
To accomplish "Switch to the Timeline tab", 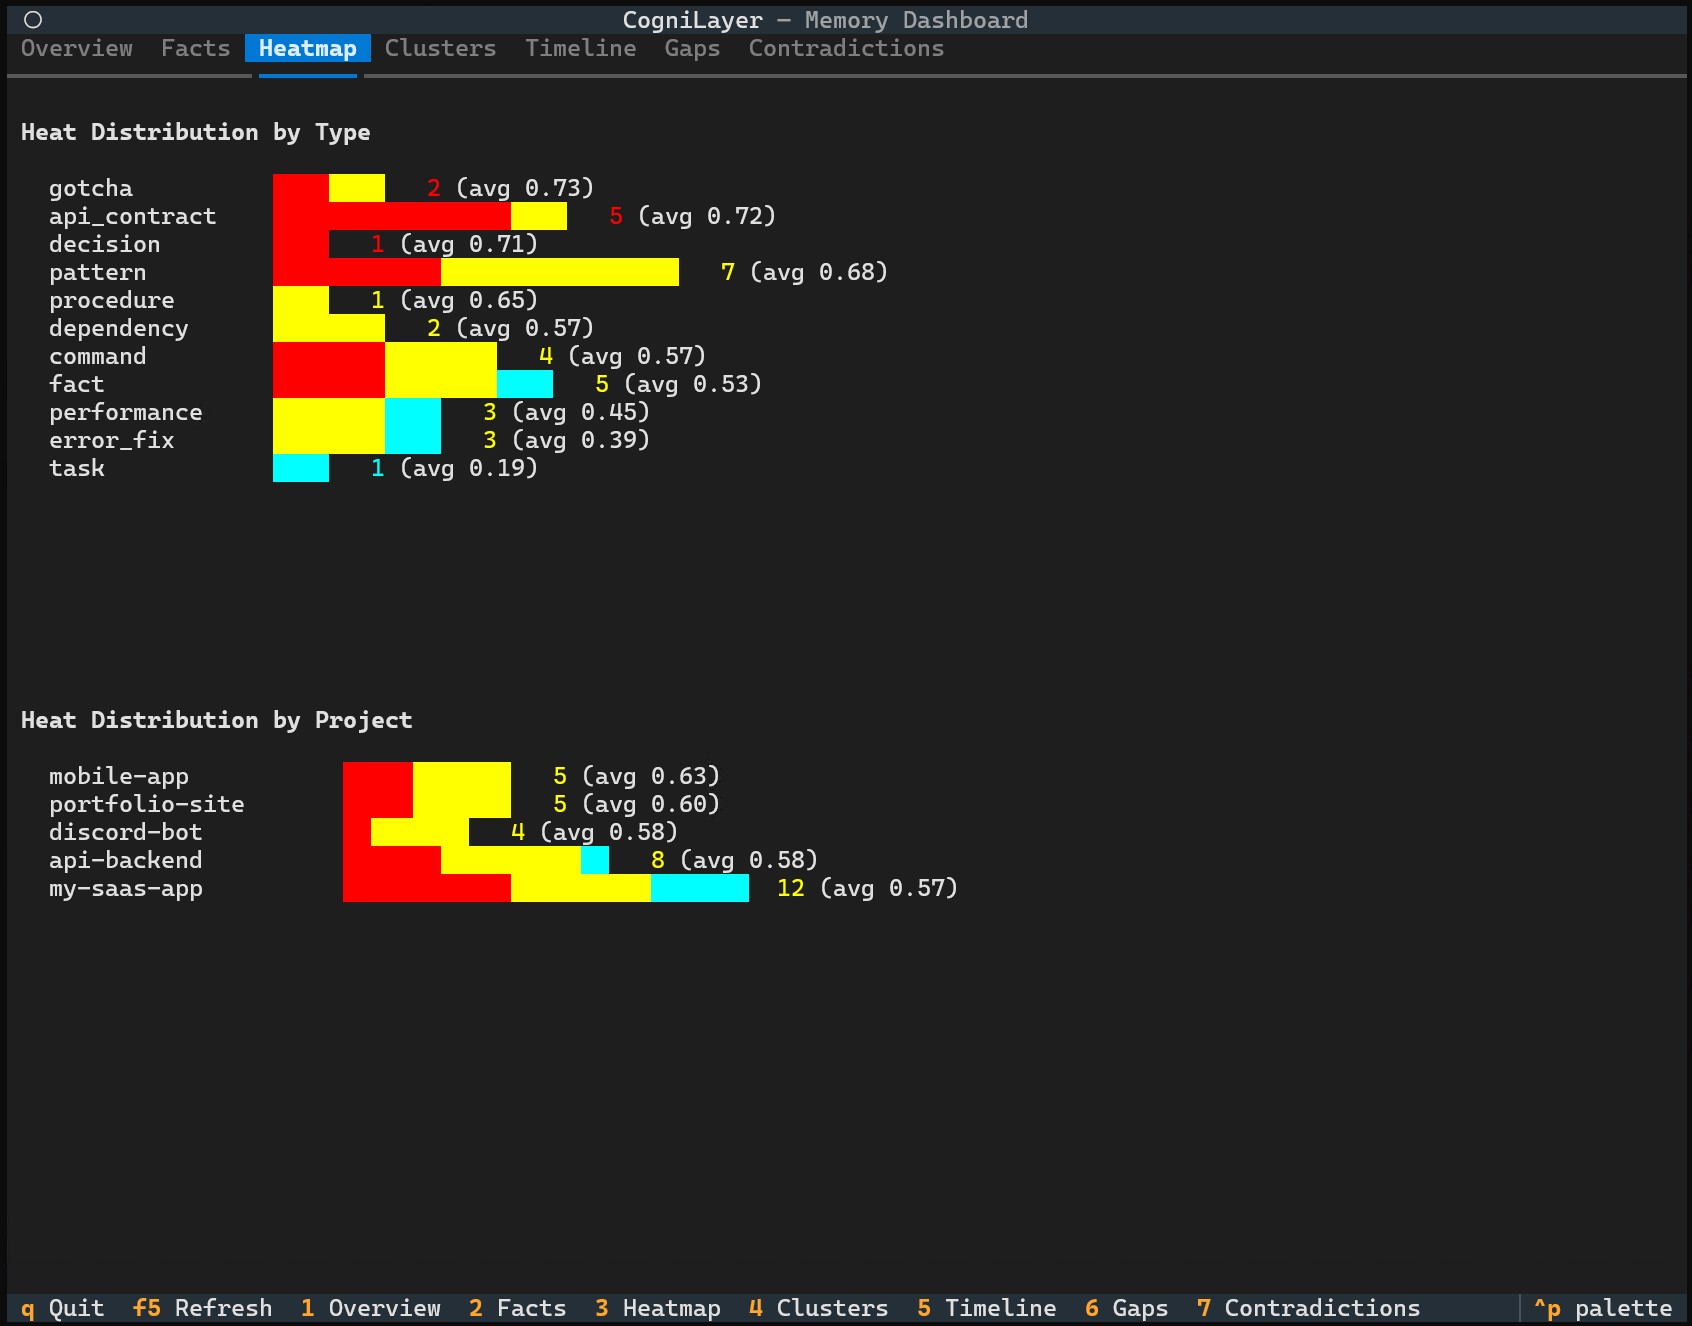I will pyautogui.click(x=580, y=48).
